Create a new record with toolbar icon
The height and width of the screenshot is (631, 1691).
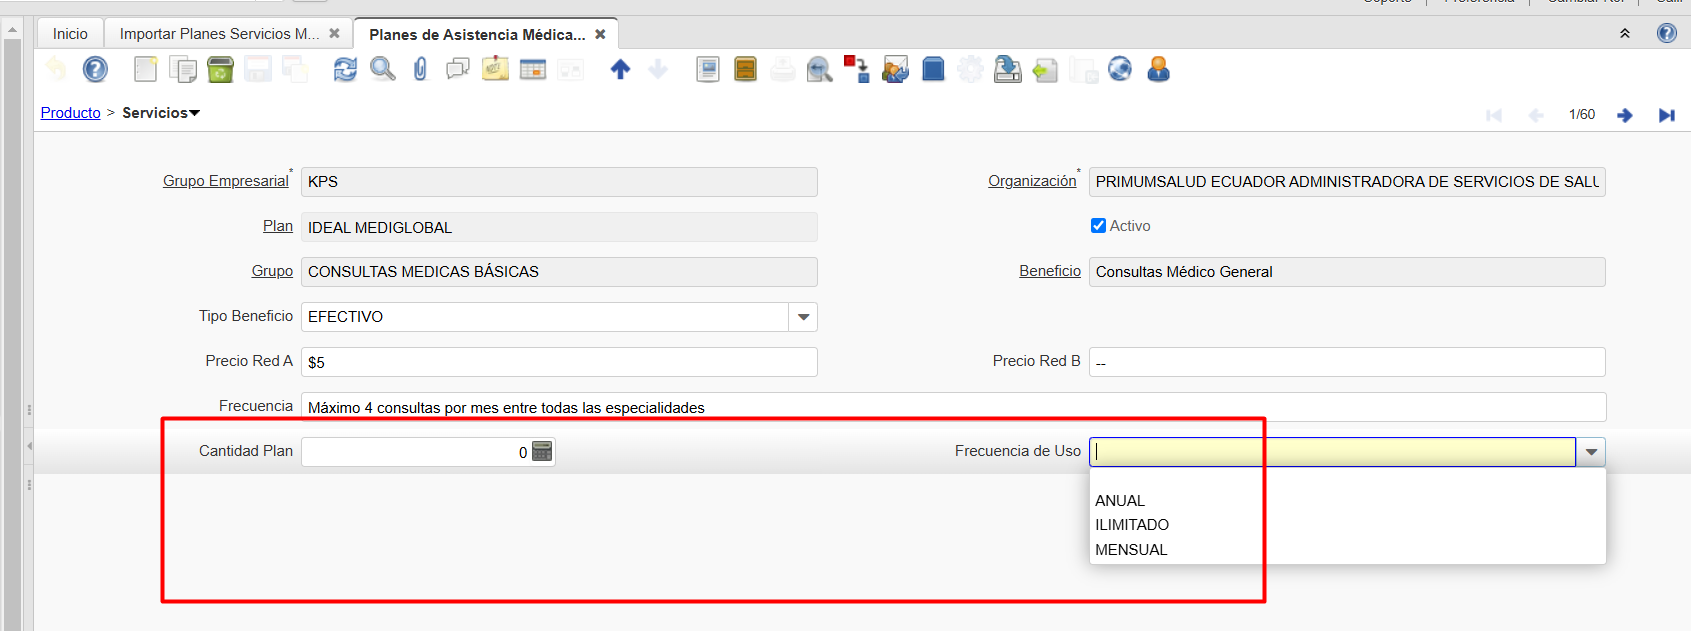click(146, 69)
